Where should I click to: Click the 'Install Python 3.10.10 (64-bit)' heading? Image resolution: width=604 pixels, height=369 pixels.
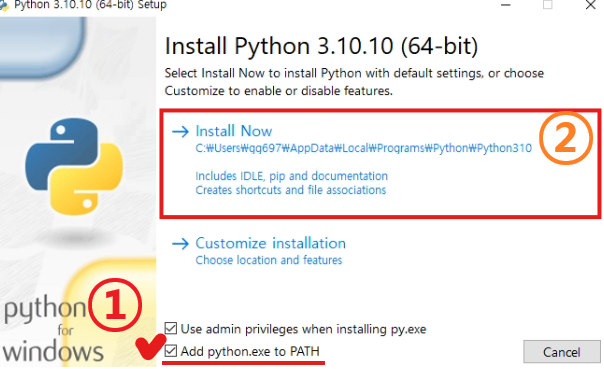[321, 46]
